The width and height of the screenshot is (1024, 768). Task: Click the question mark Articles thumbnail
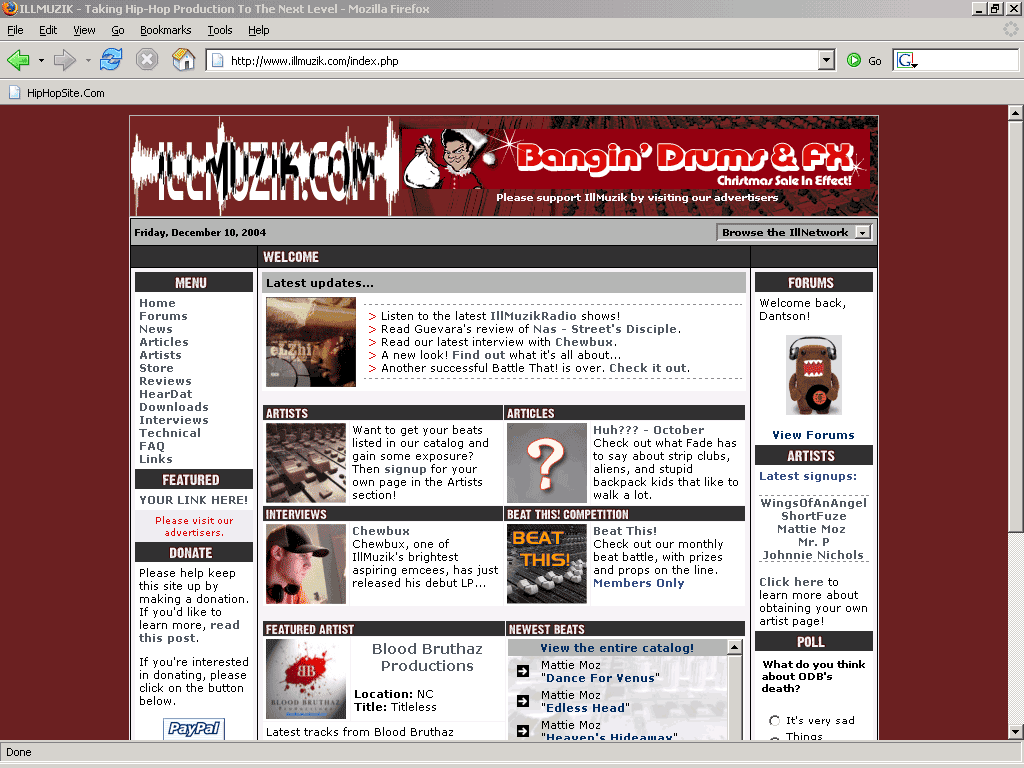[x=547, y=463]
